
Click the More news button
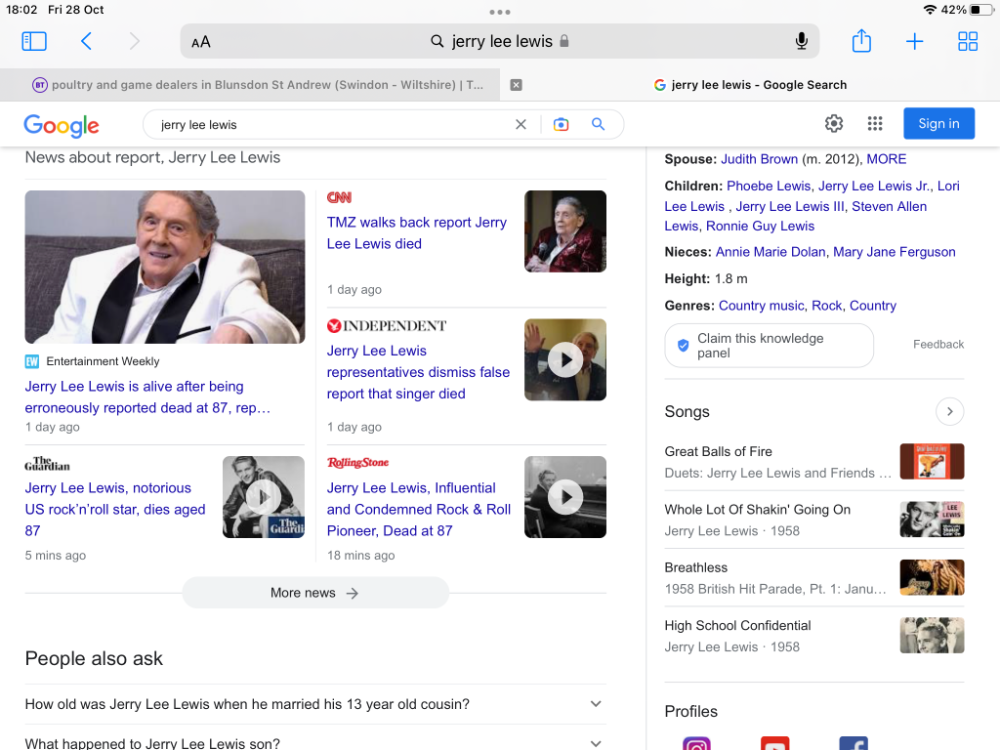[315, 593]
